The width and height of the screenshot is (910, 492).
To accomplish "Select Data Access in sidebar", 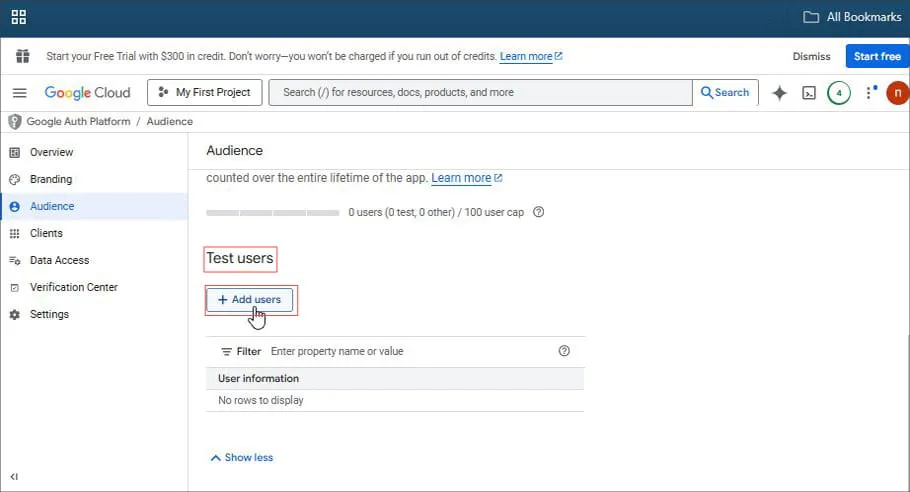I will 59,260.
